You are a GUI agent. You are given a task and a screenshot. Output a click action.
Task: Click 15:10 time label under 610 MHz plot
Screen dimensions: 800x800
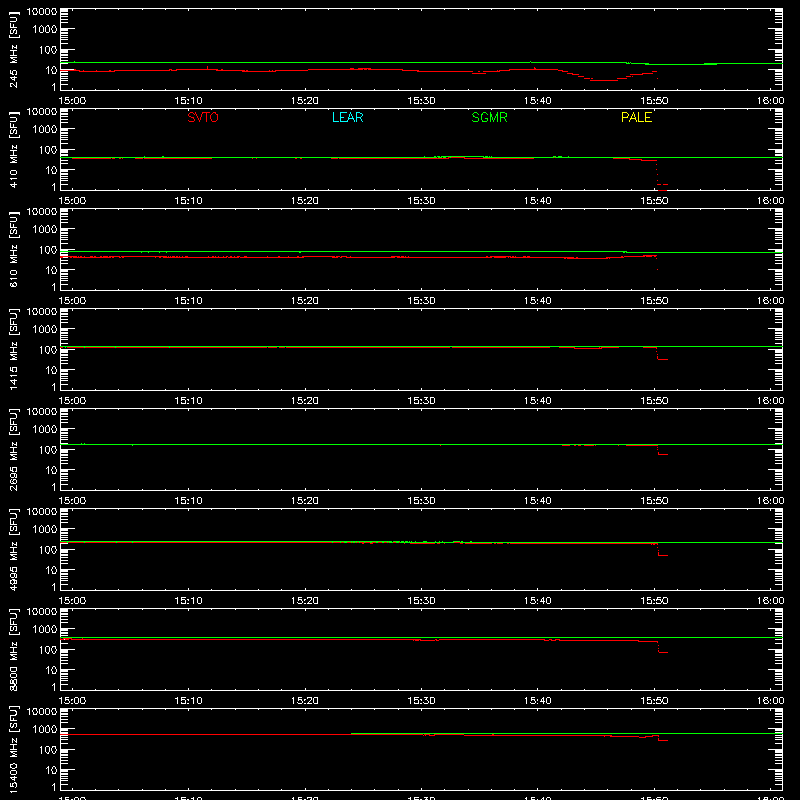[x=188, y=301]
